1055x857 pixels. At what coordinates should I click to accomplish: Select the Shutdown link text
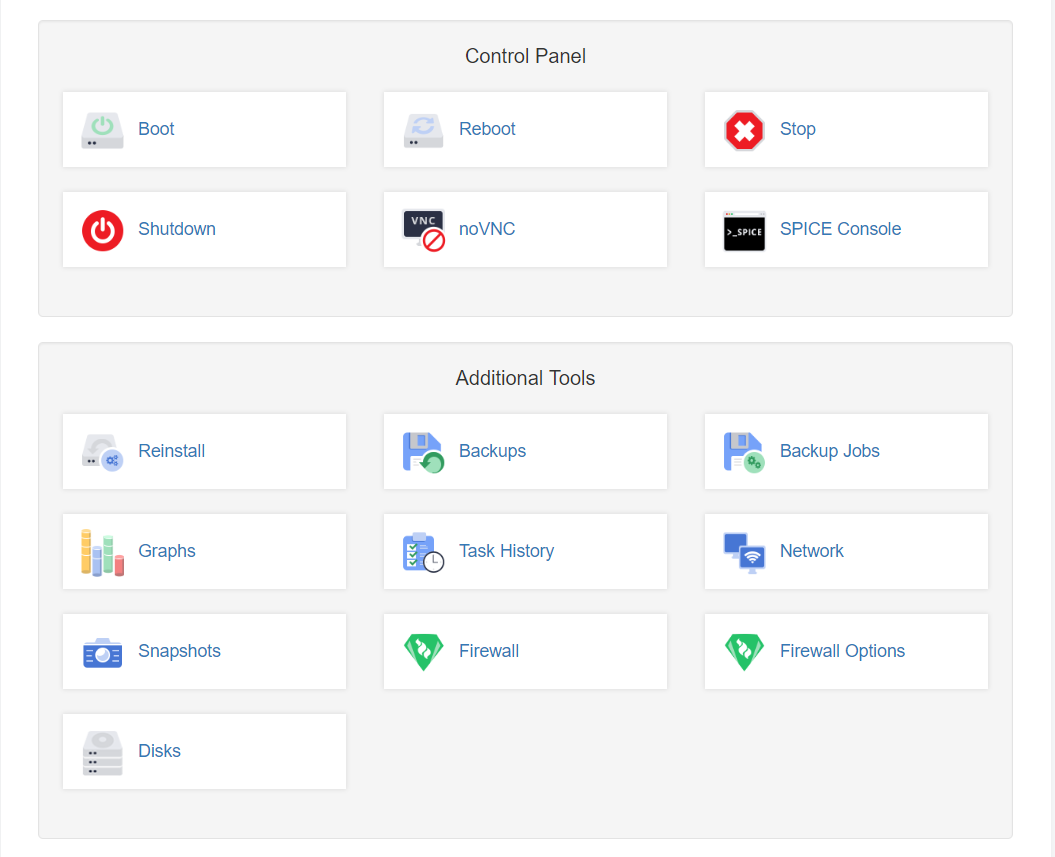[177, 229]
